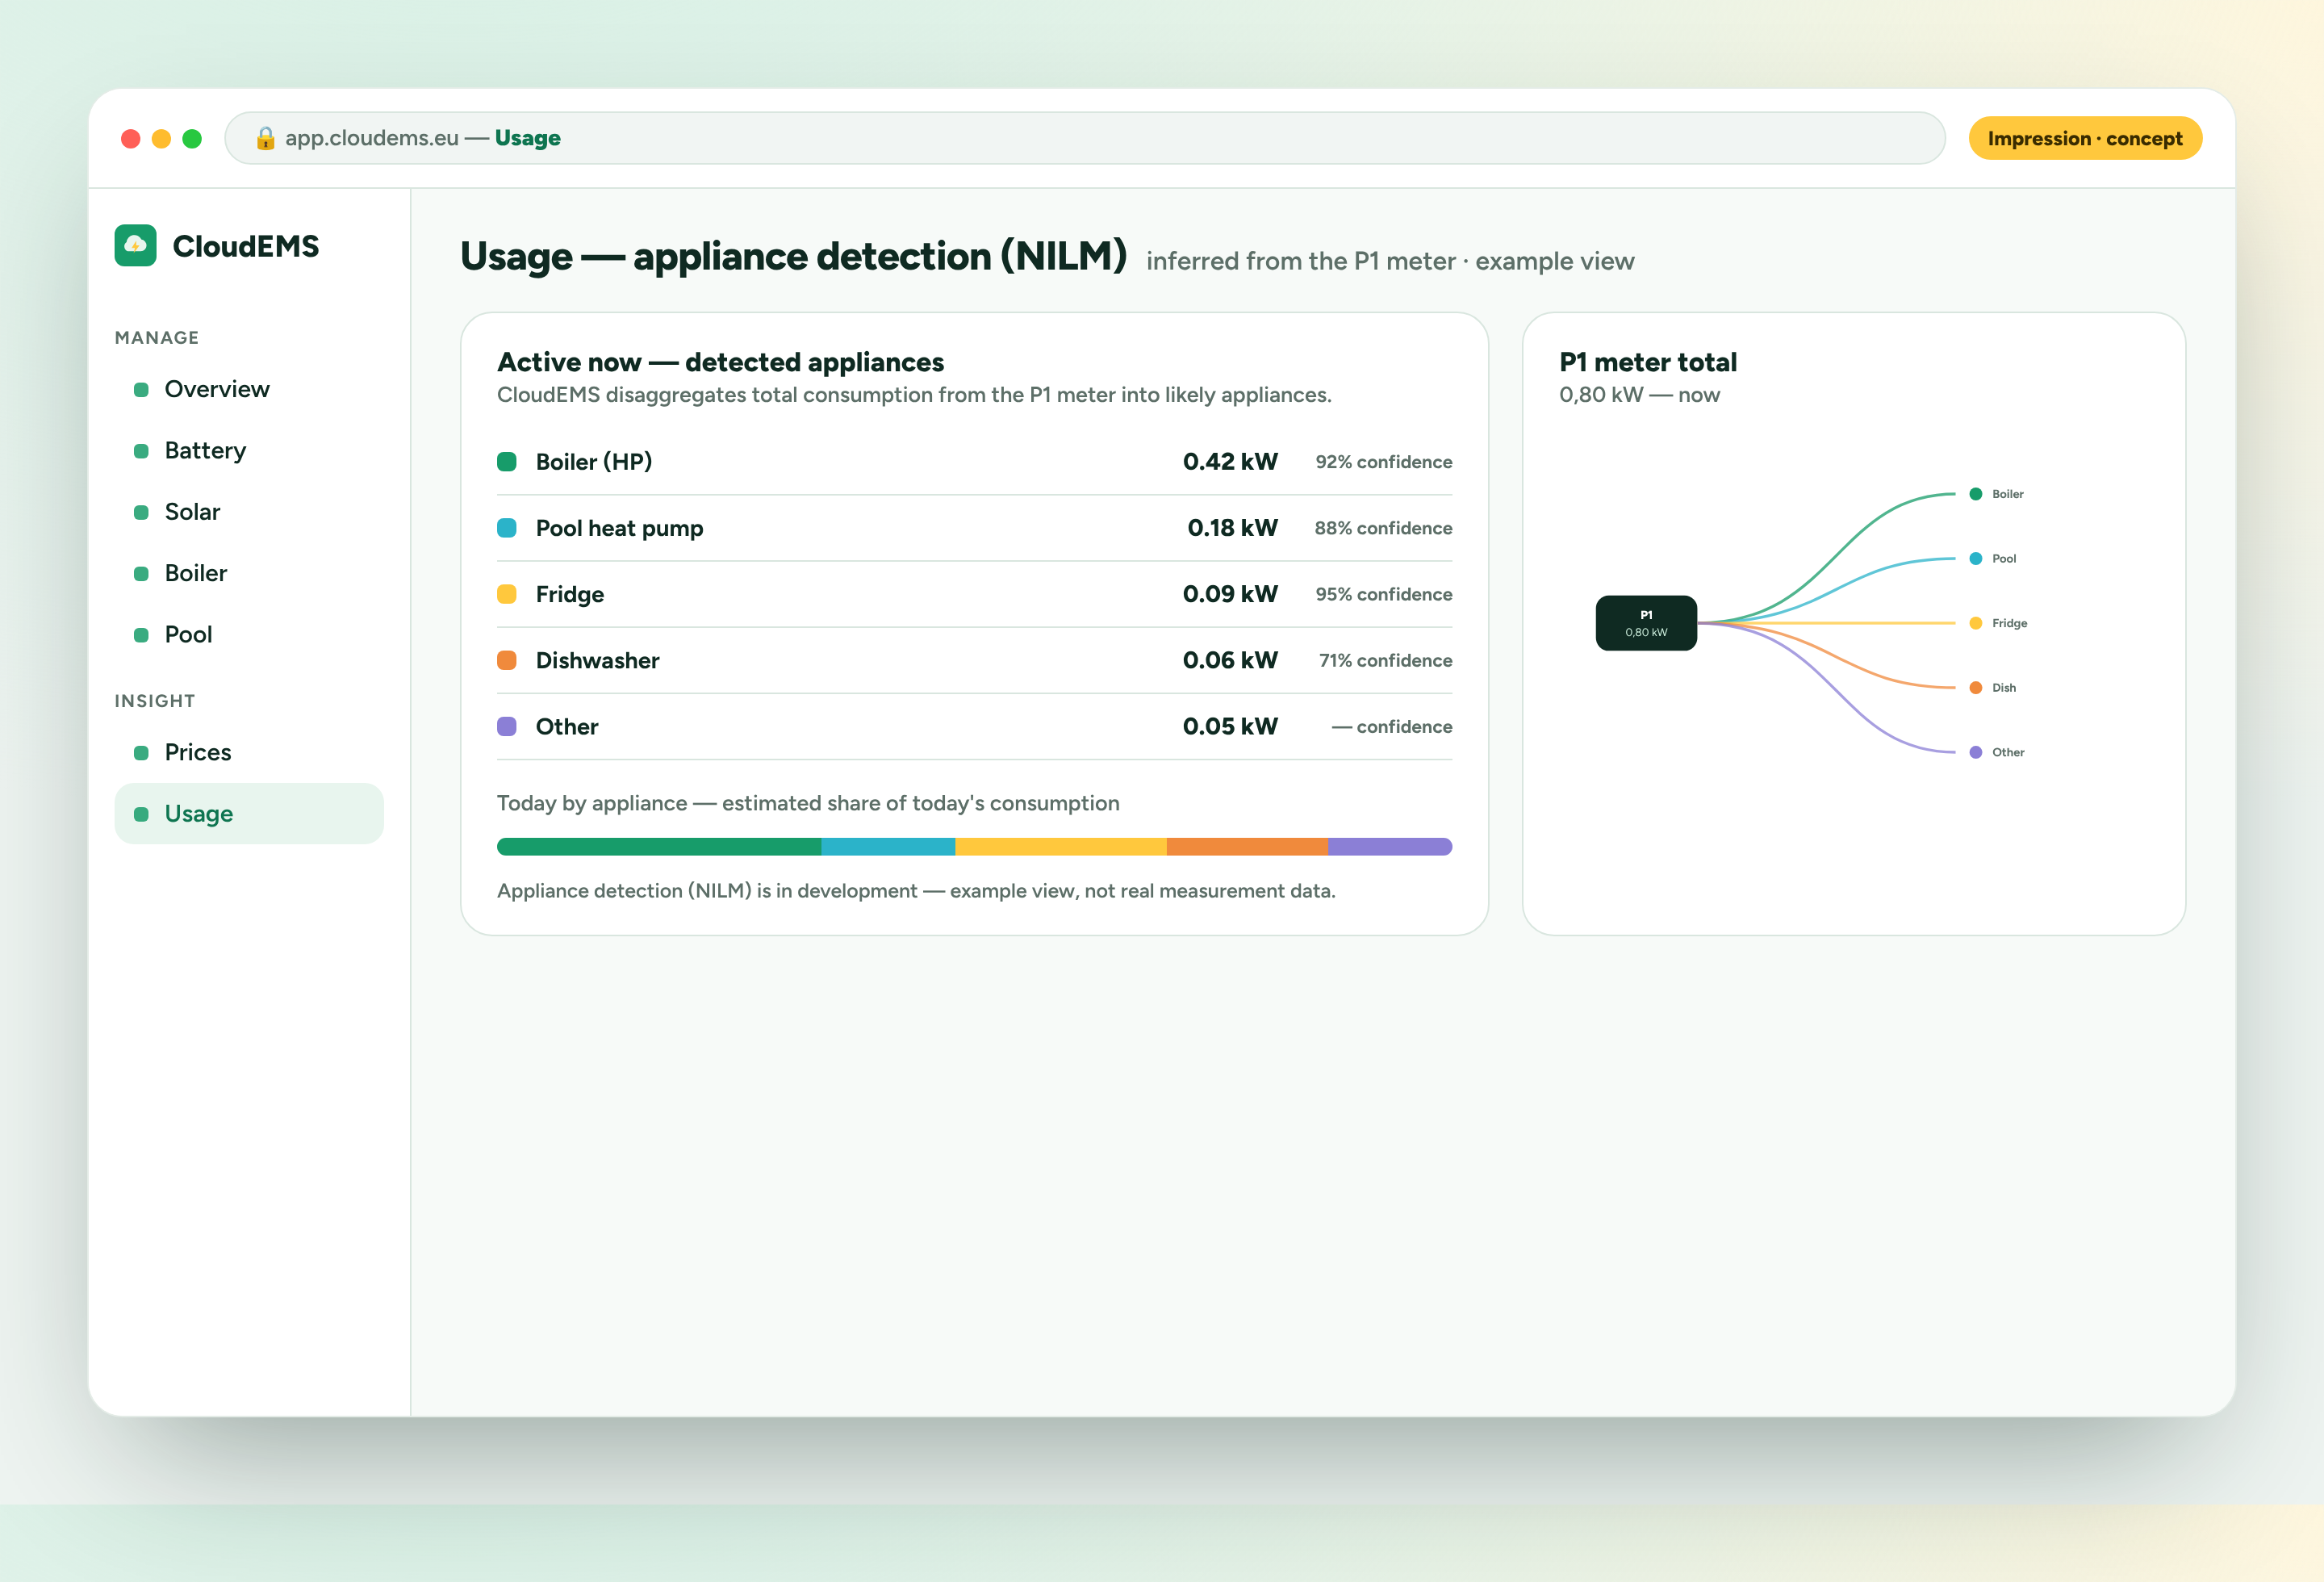The image size is (2324, 1582).
Task: Click the red window close dot
Action: point(130,138)
